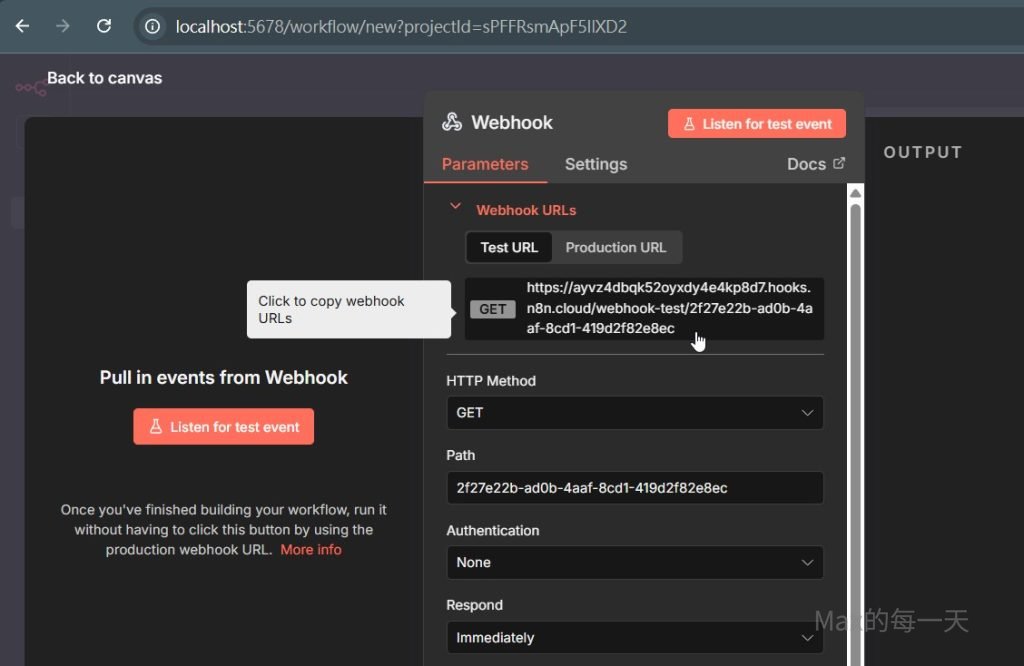
Task: Open Docs external link icon
Action: pyautogui.click(x=839, y=164)
